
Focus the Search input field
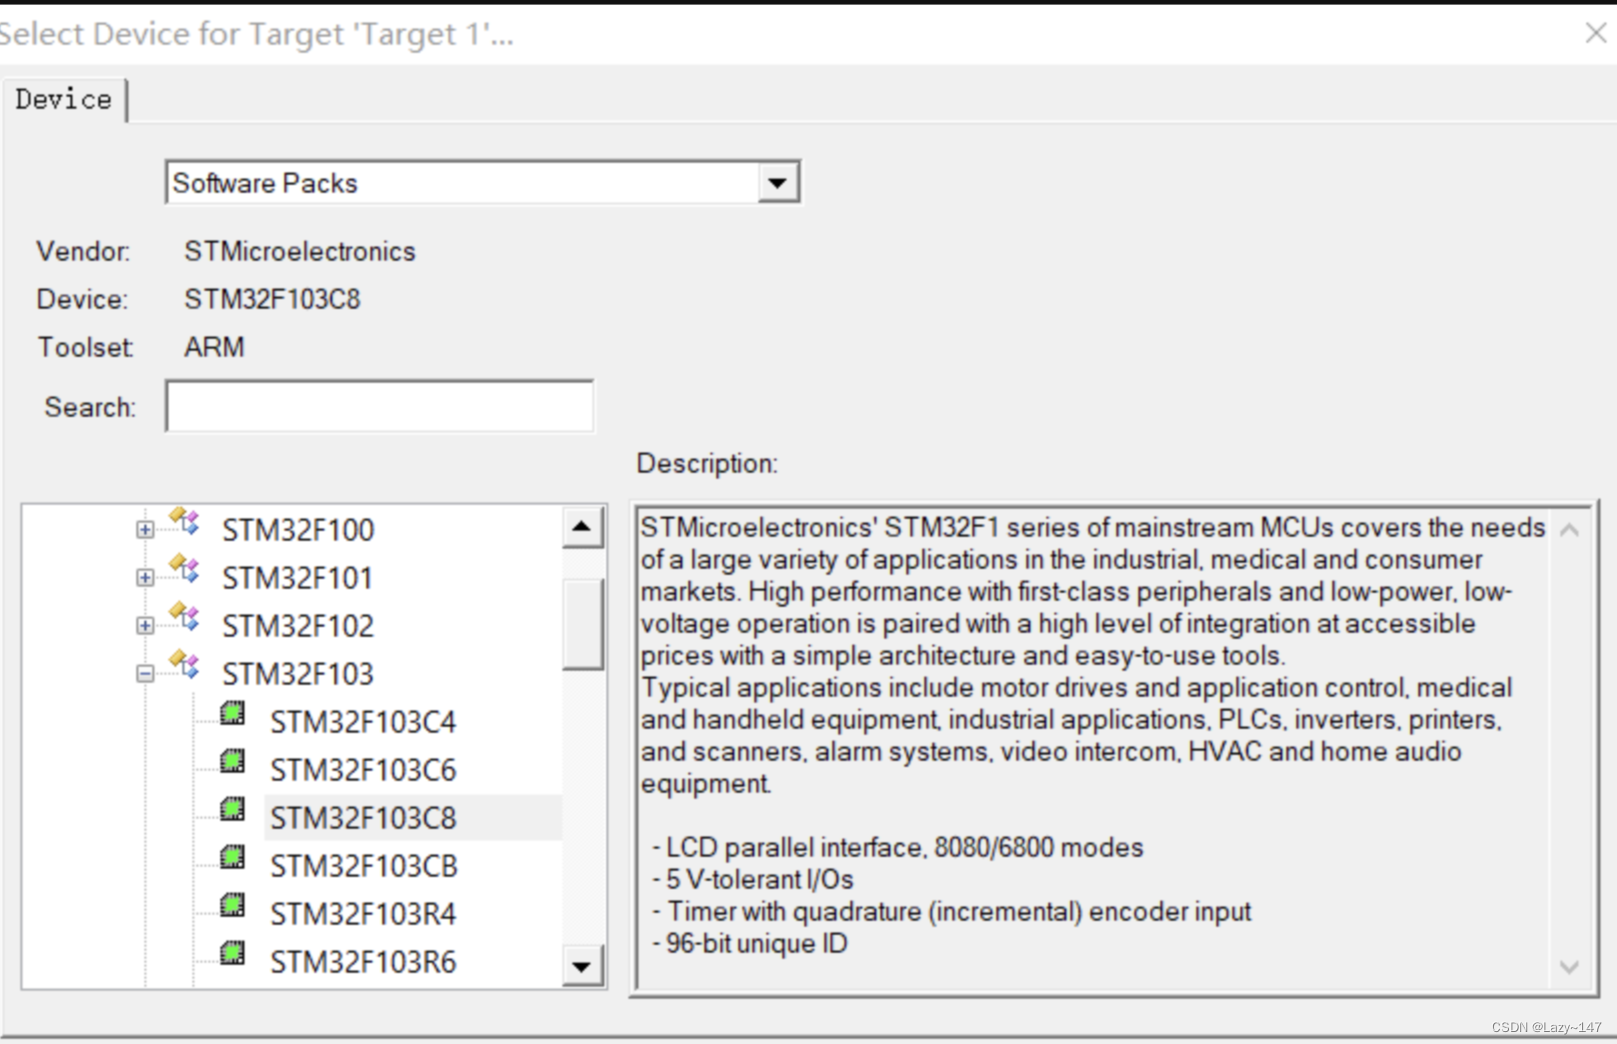379,406
